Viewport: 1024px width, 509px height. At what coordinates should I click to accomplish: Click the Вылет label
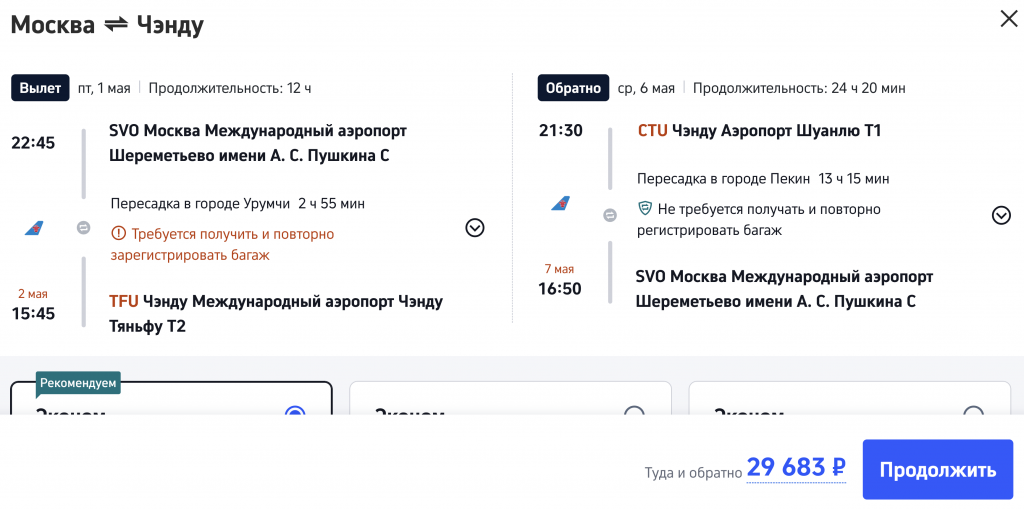click(x=40, y=88)
